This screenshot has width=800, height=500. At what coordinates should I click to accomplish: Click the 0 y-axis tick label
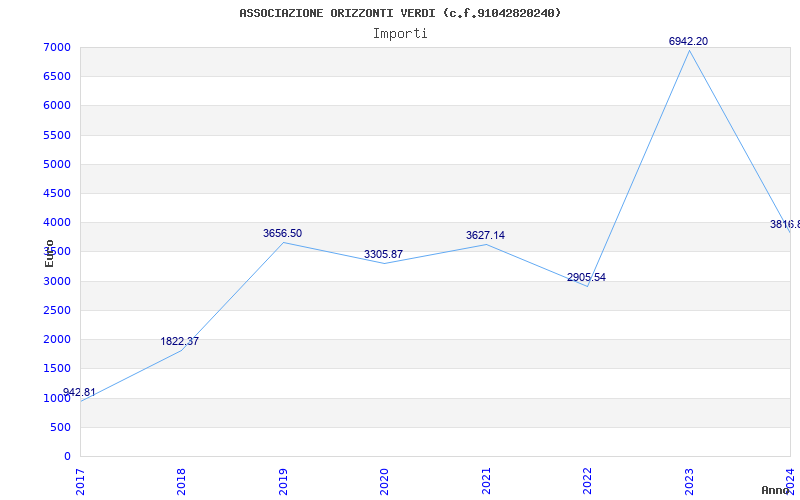point(67,456)
